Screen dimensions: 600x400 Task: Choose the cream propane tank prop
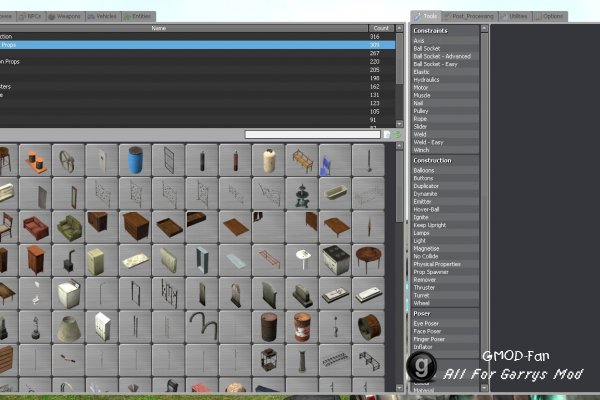269,160
